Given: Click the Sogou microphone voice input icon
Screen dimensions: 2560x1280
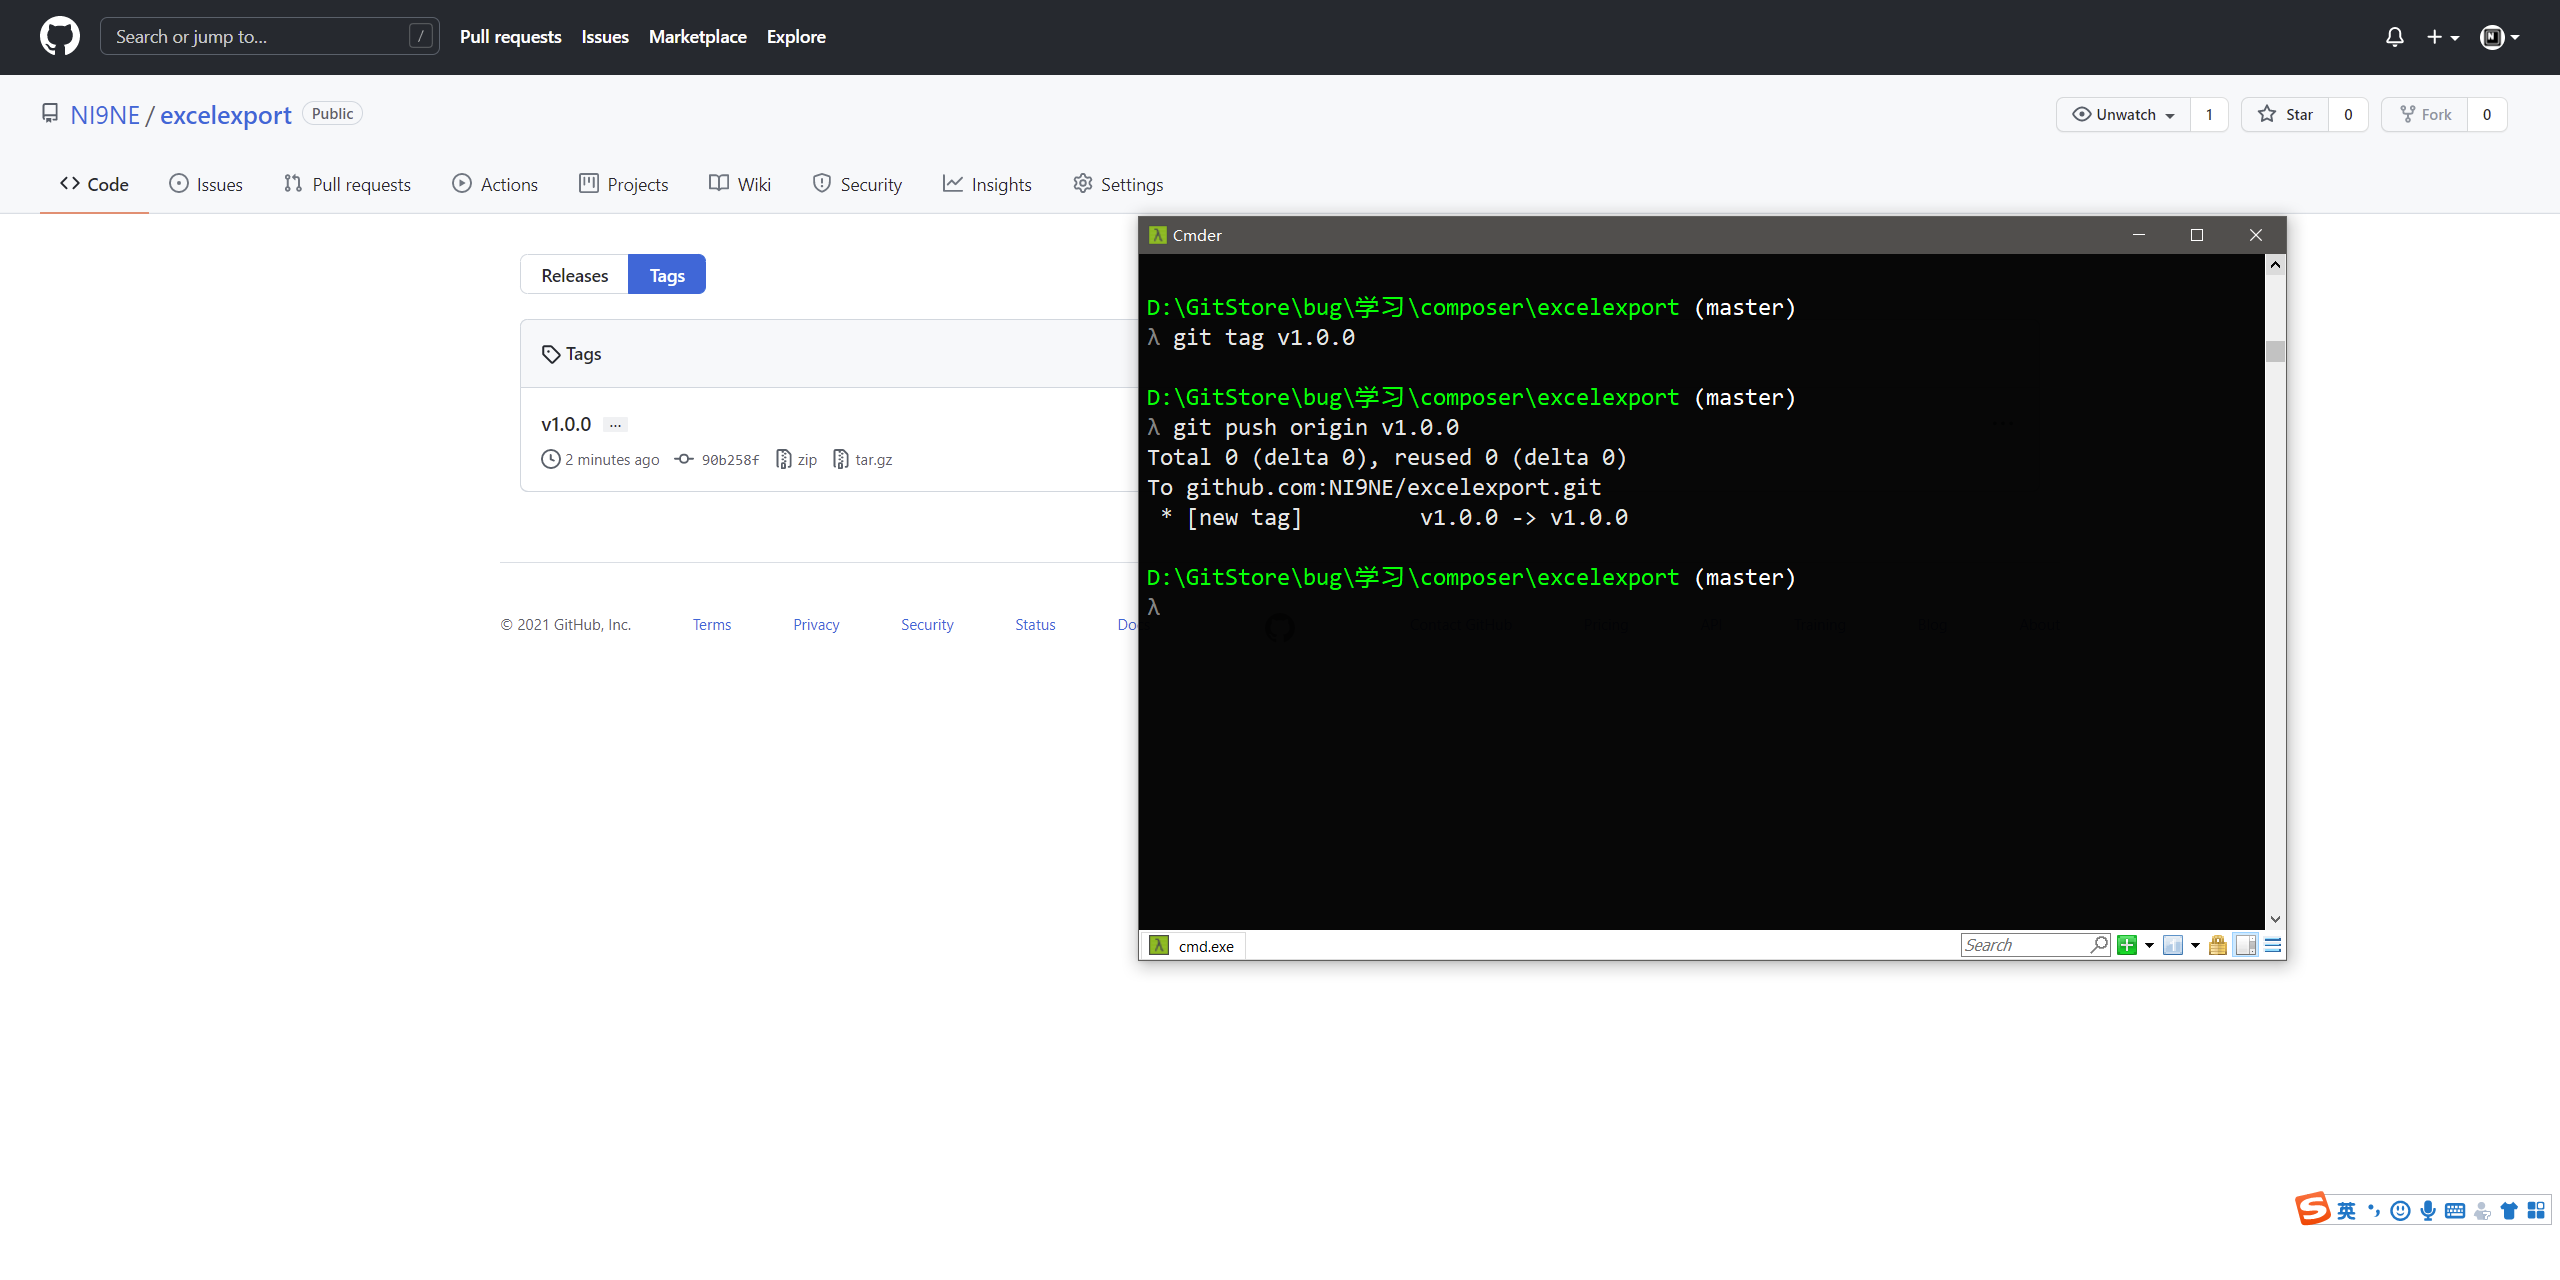Looking at the screenshot, I should 2428,1211.
